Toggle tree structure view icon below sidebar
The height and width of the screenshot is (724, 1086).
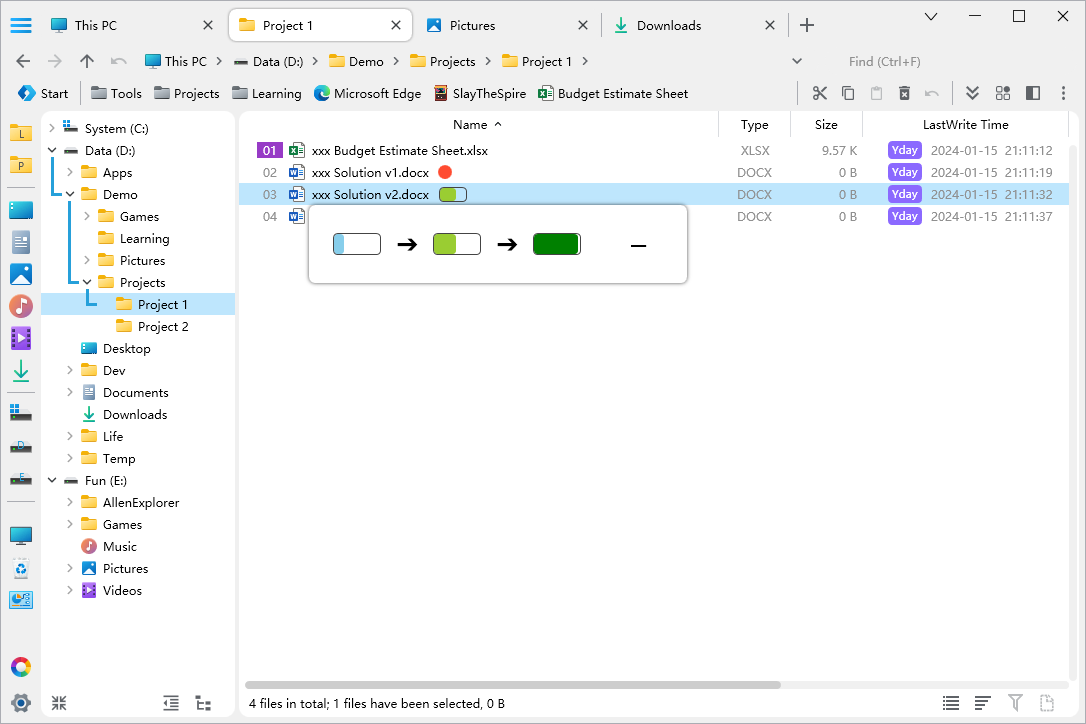(203, 703)
